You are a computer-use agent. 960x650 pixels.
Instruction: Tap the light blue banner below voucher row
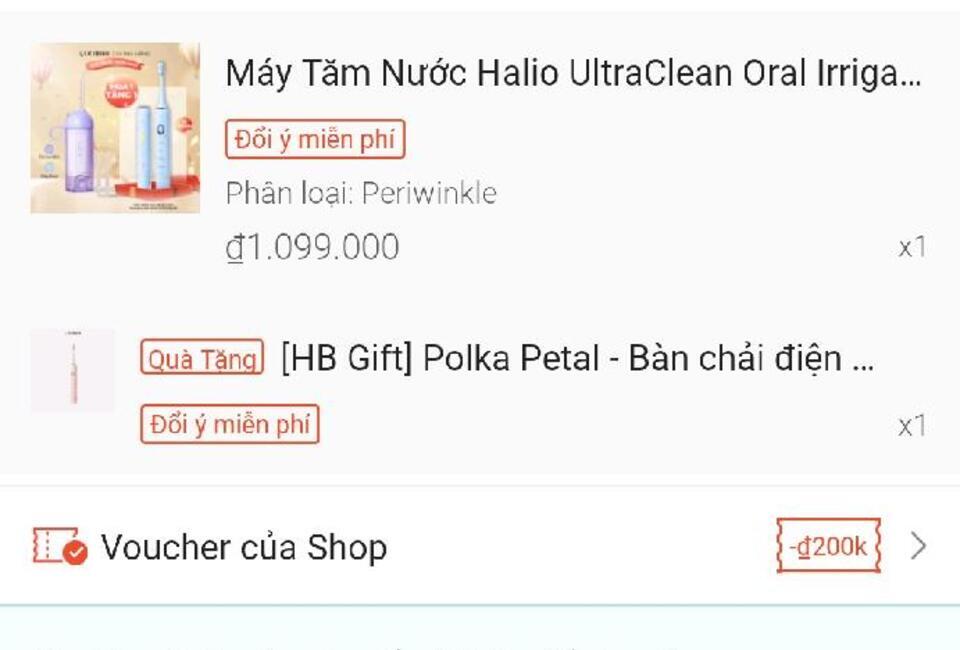[480, 628]
